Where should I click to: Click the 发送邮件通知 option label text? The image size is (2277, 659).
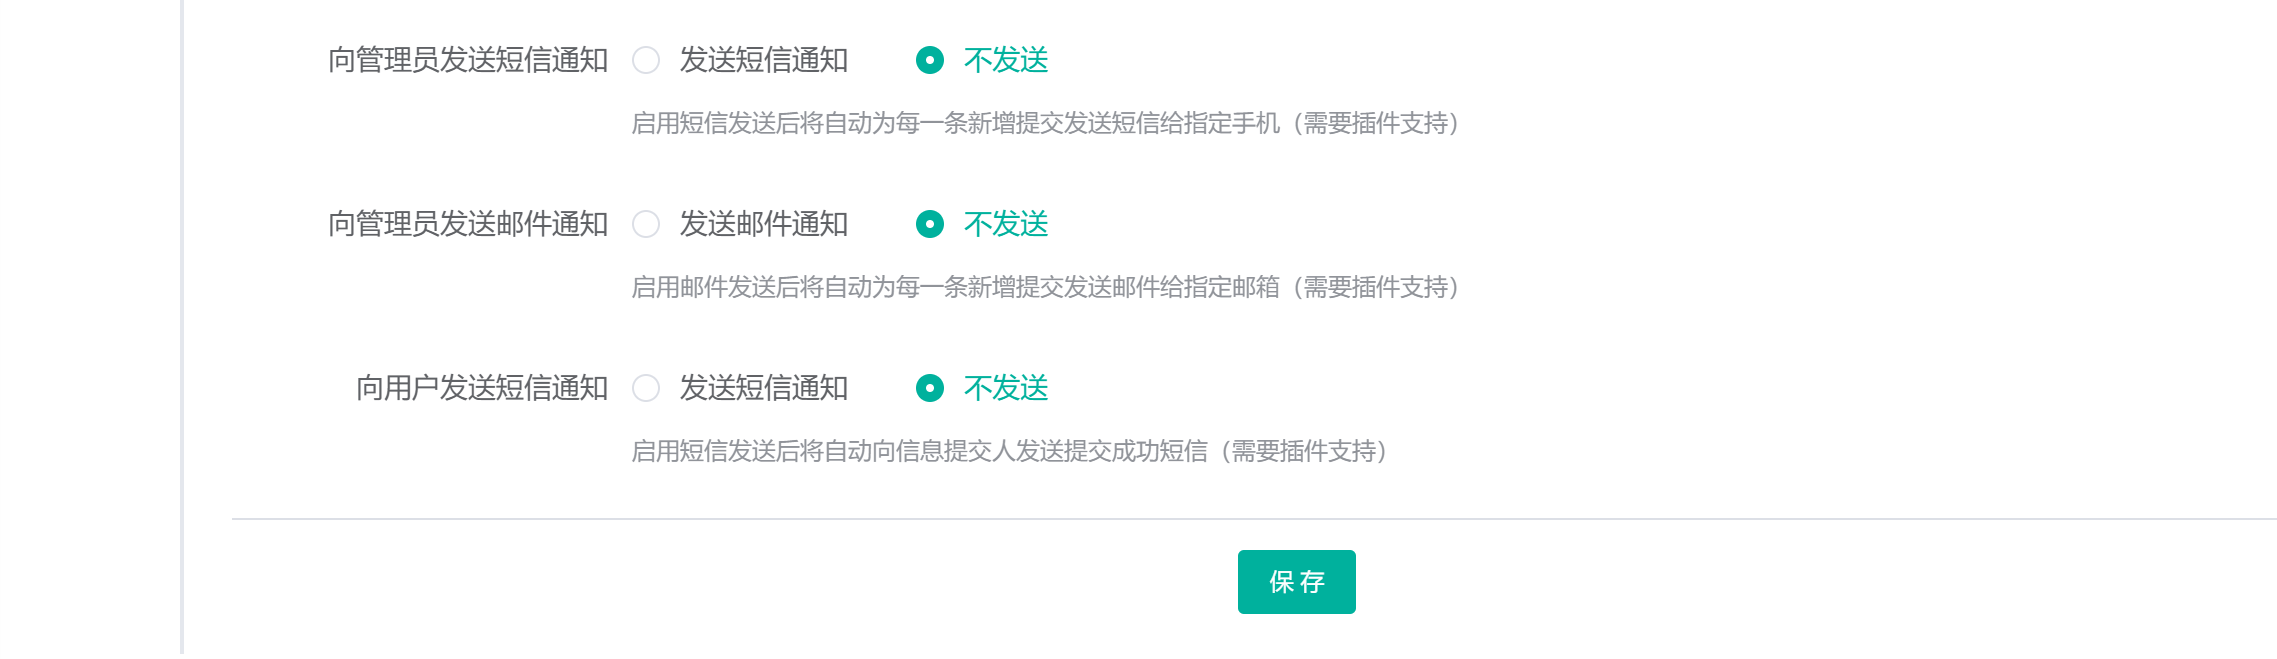pos(764,224)
